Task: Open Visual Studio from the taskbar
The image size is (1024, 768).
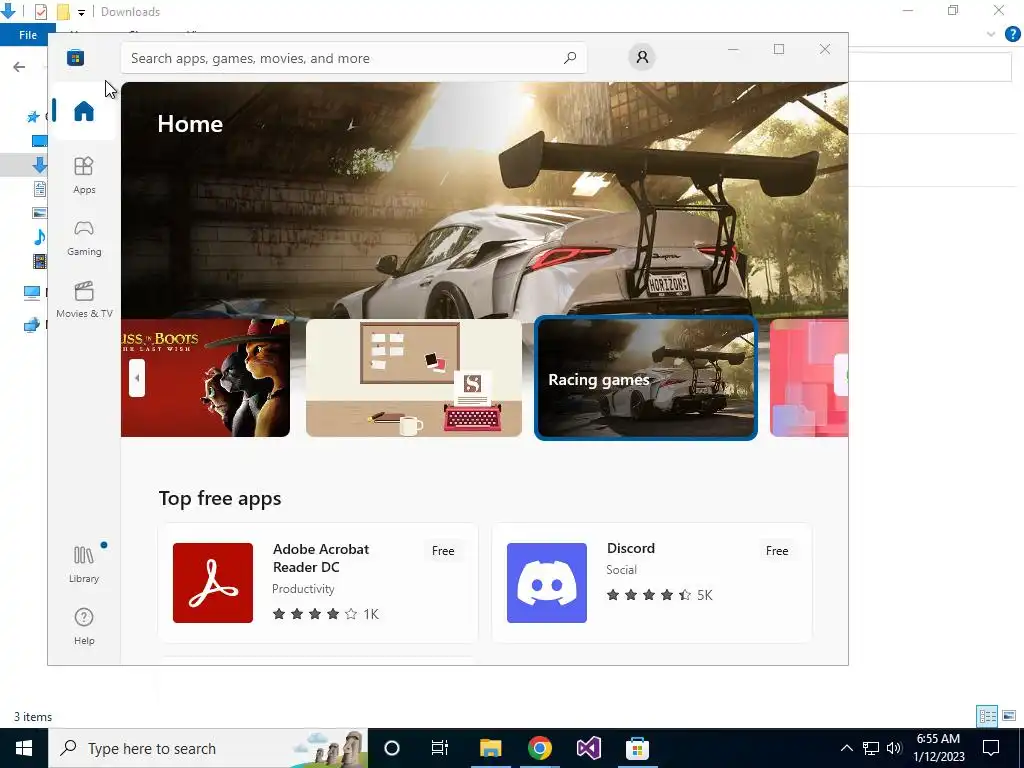Action: coord(588,748)
